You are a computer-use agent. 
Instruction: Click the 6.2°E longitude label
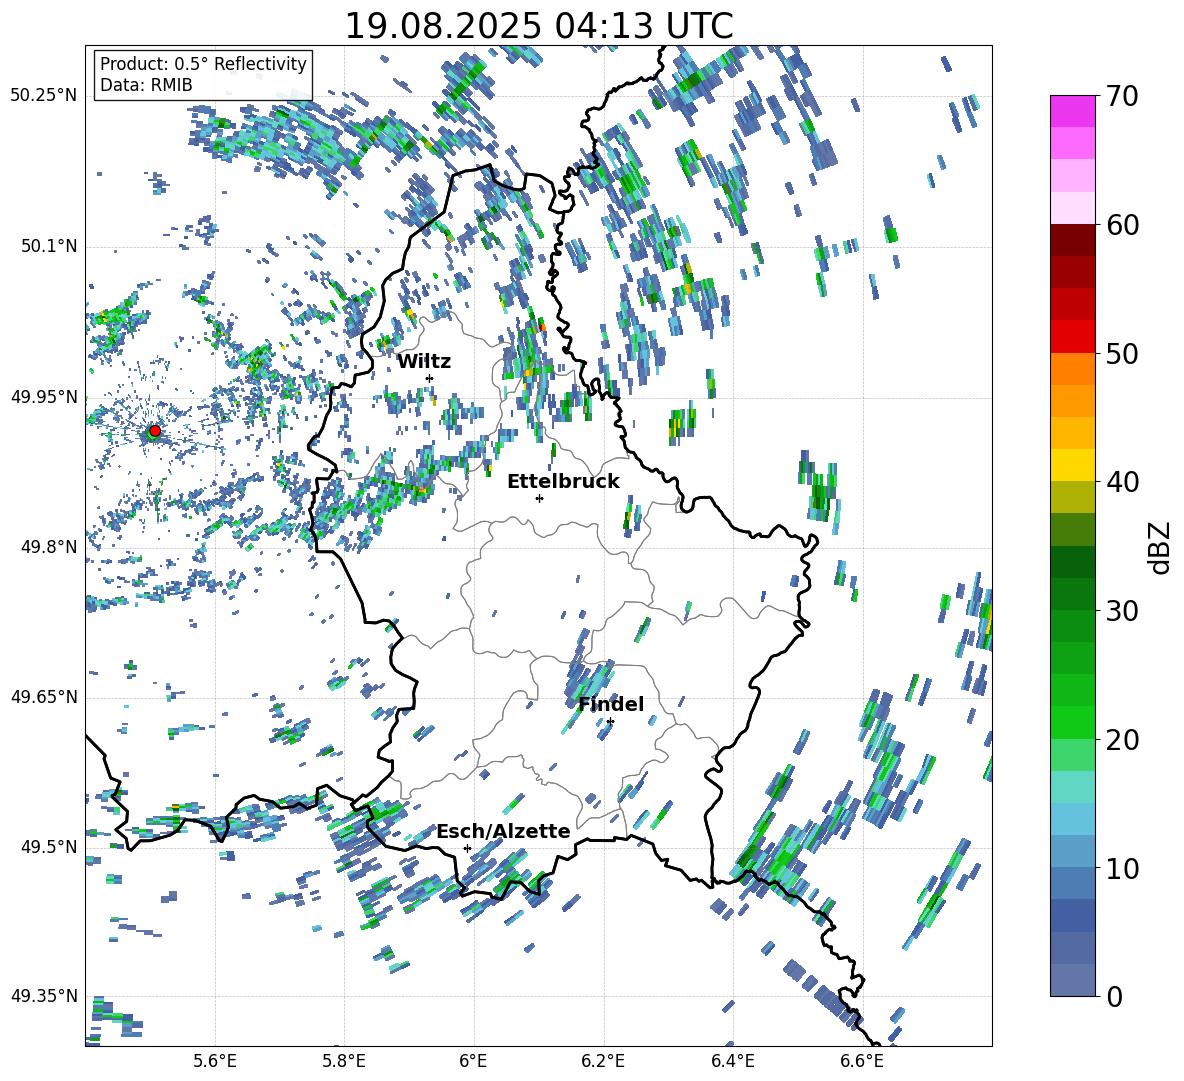tap(603, 1061)
